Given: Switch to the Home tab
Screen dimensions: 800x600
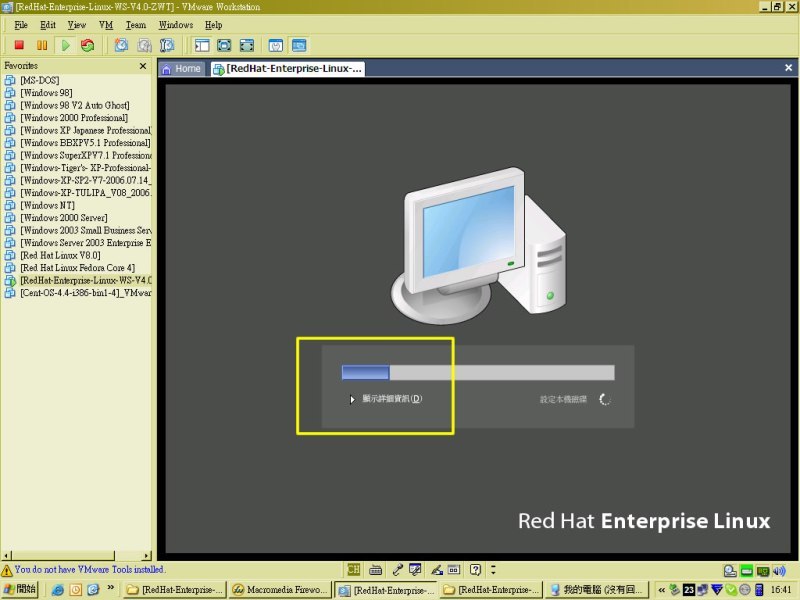Looking at the screenshot, I should [182, 69].
